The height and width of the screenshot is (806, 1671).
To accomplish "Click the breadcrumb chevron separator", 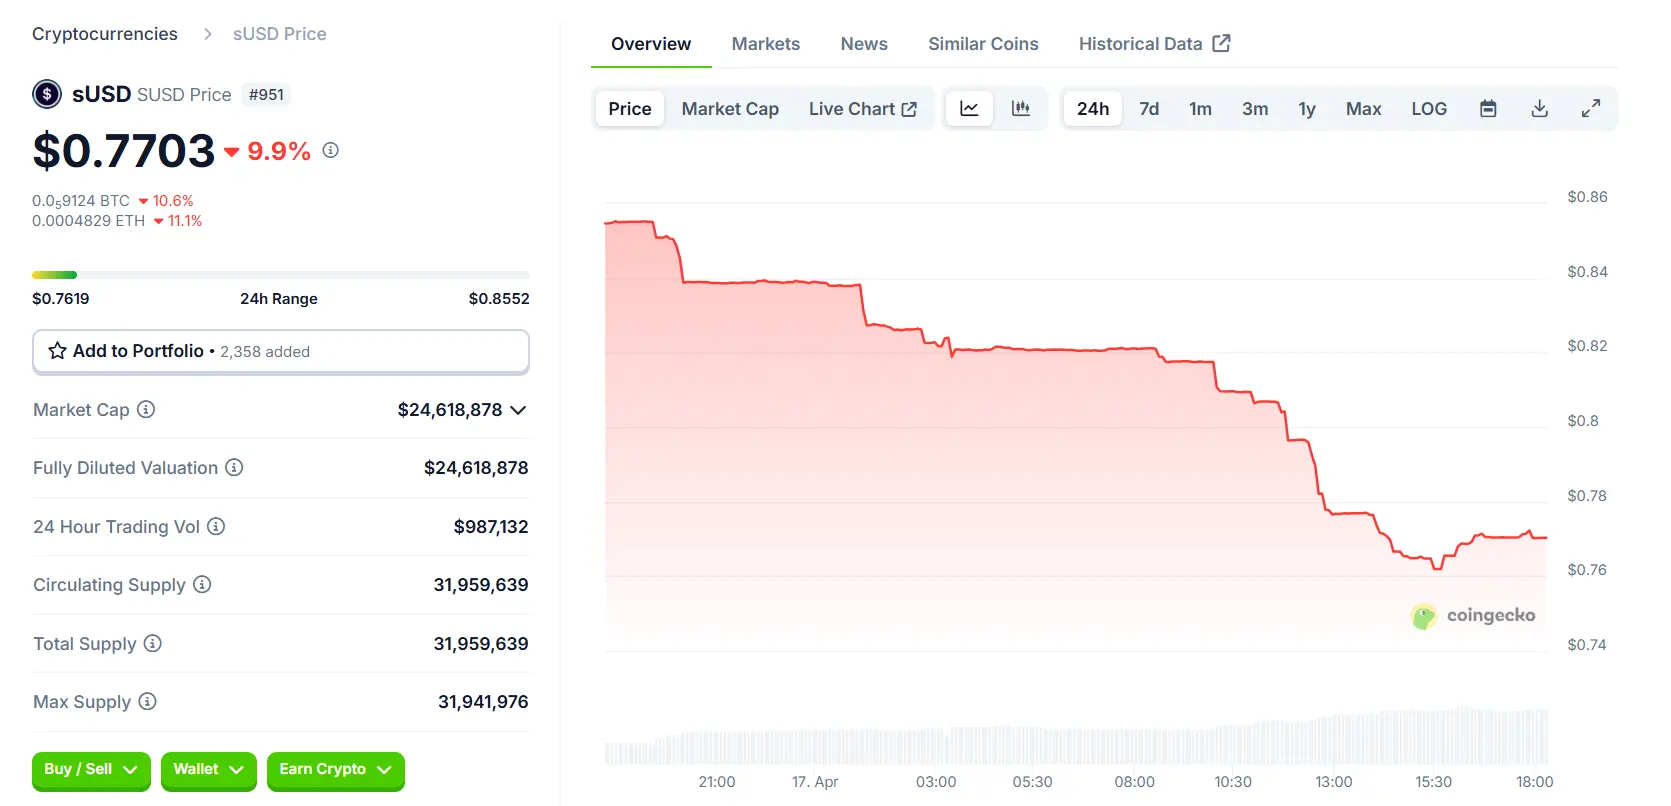I will pyautogui.click(x=208, y=34).
